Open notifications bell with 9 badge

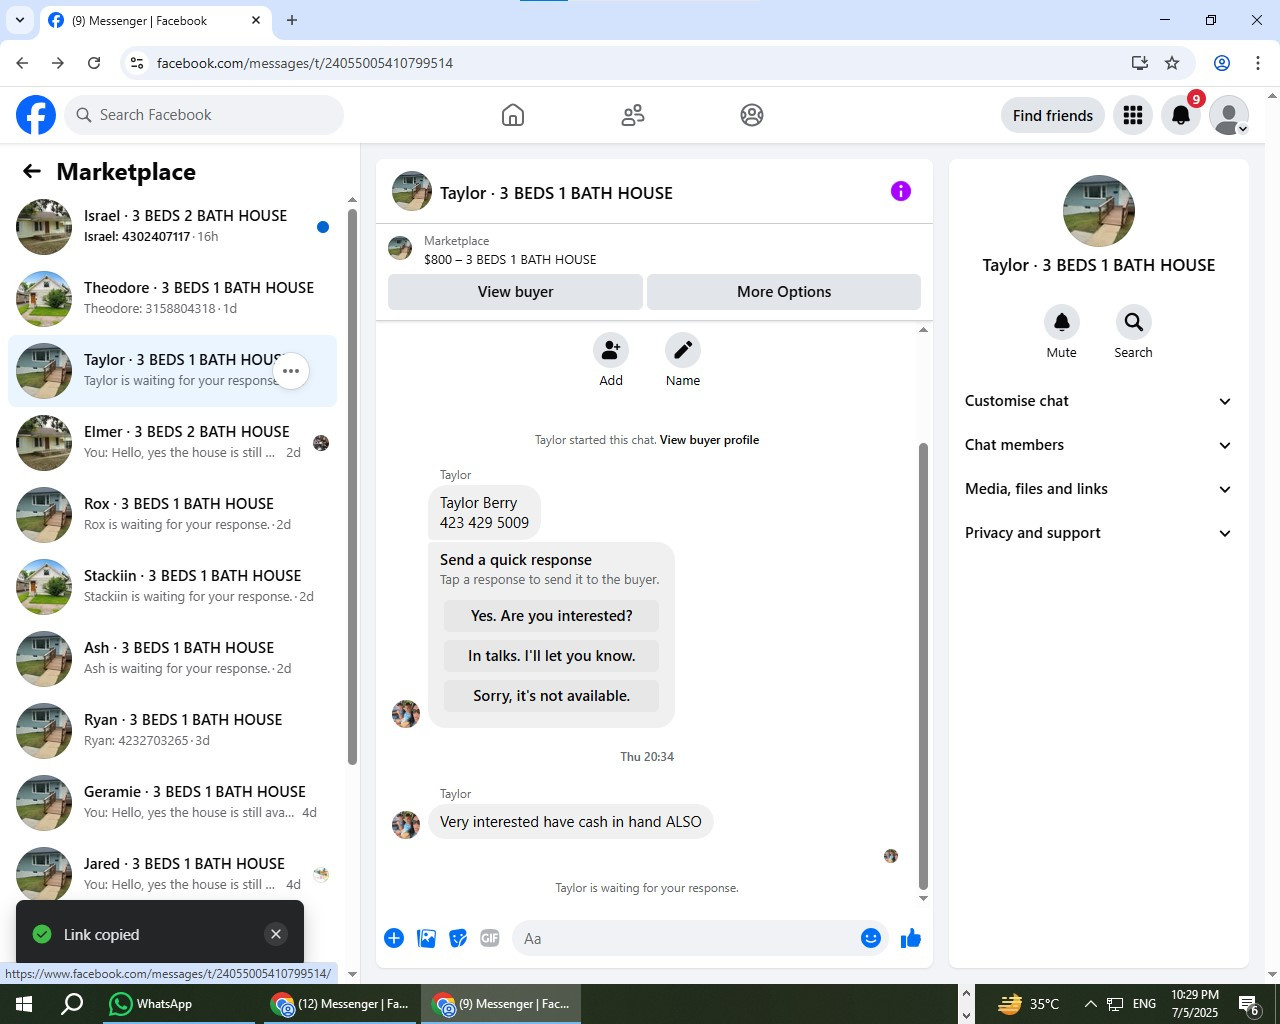(1181, 115)
